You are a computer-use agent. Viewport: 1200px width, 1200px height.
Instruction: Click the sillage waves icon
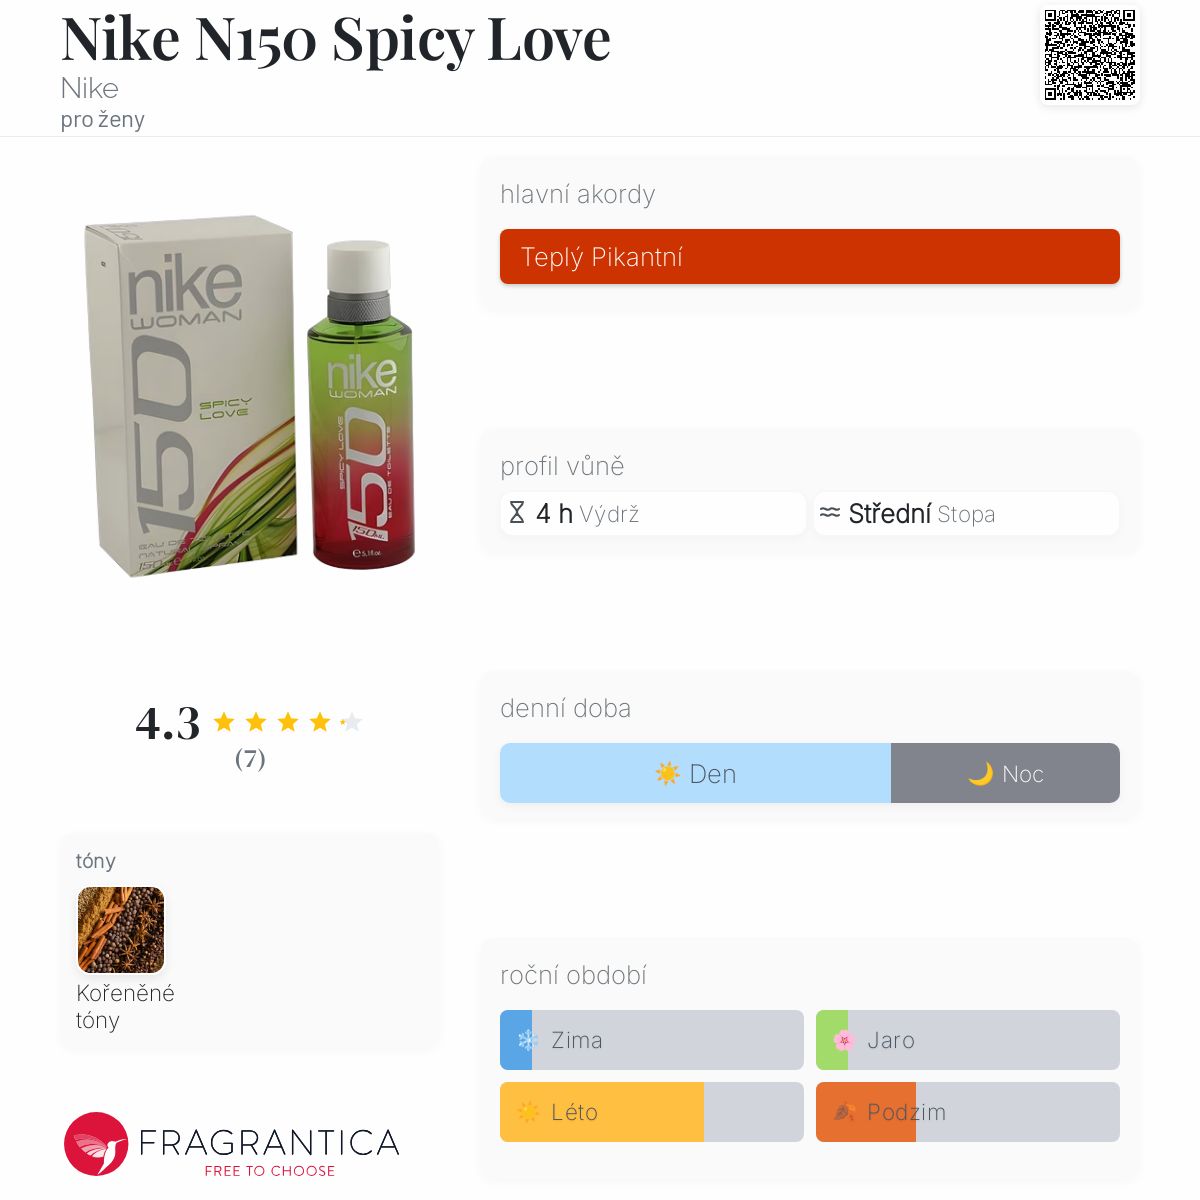[830, 513]
